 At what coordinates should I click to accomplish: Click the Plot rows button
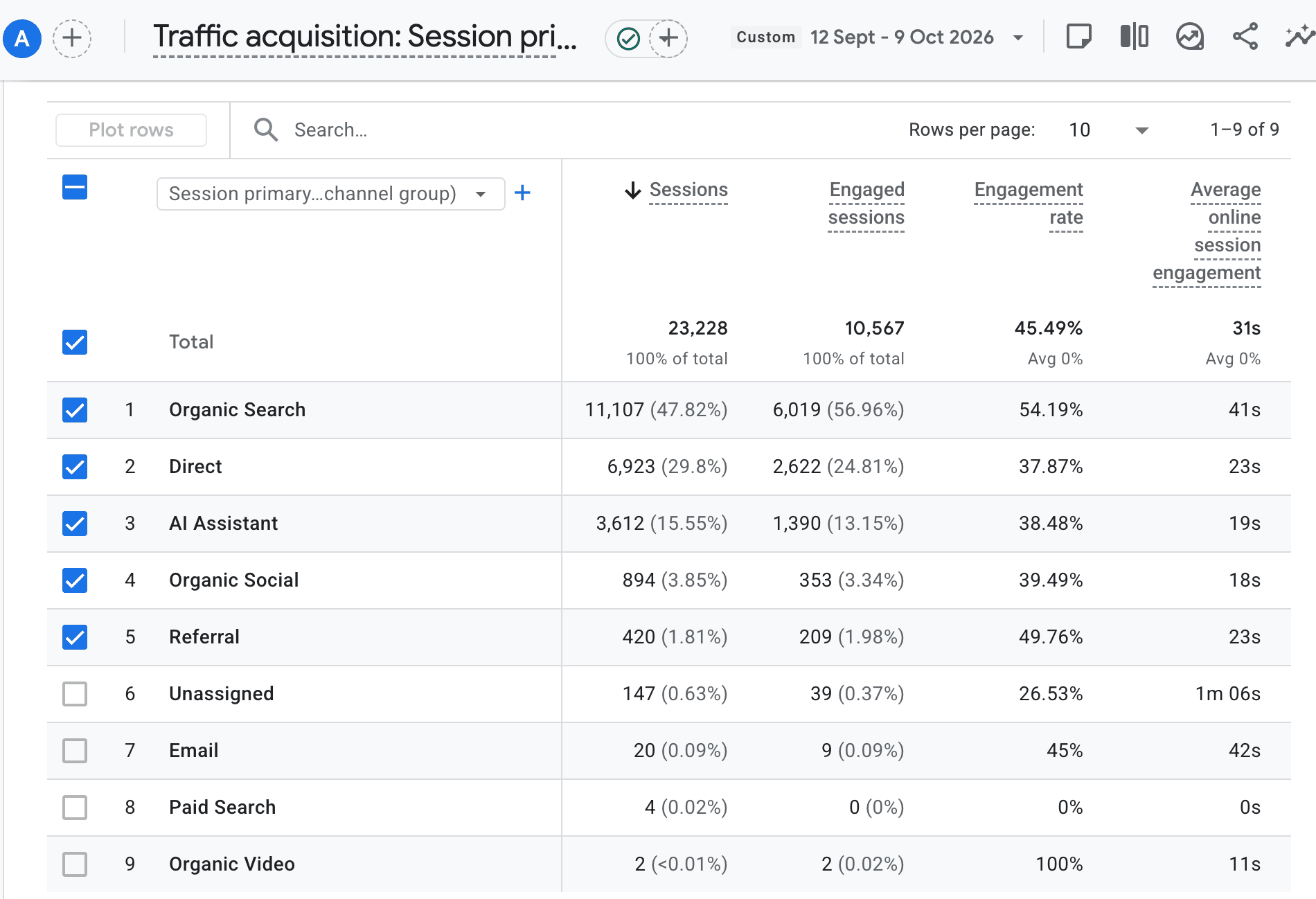coord(131,130)
